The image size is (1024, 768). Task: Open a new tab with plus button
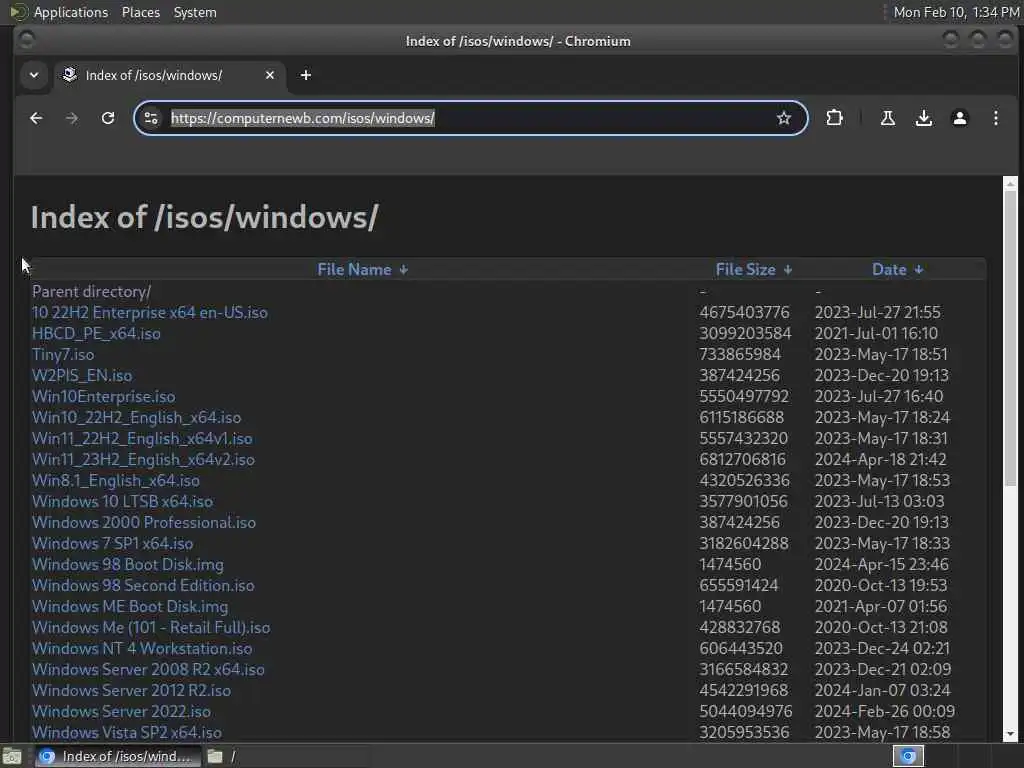pos(306,75)
